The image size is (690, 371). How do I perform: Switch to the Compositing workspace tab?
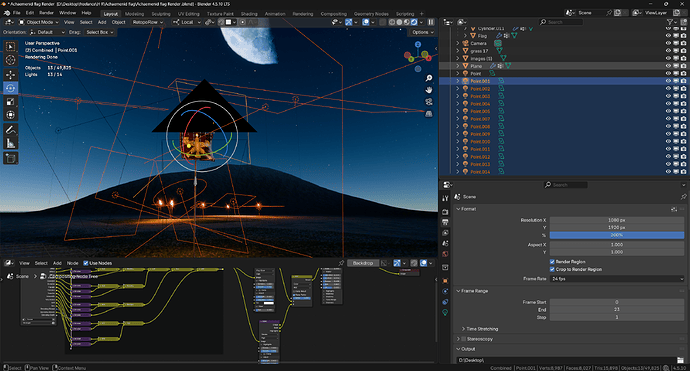pyautogui.click(x=334, y=14)
